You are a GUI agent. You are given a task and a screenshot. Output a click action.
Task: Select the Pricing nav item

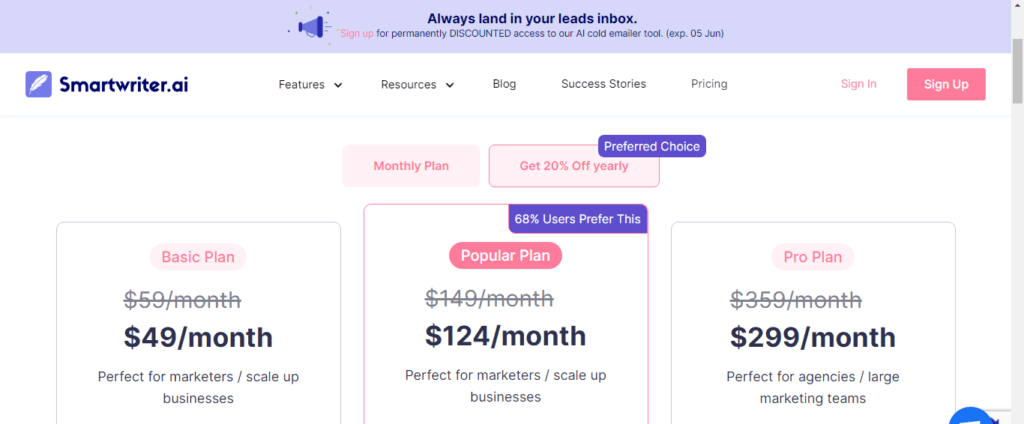[x=709, y=84]
